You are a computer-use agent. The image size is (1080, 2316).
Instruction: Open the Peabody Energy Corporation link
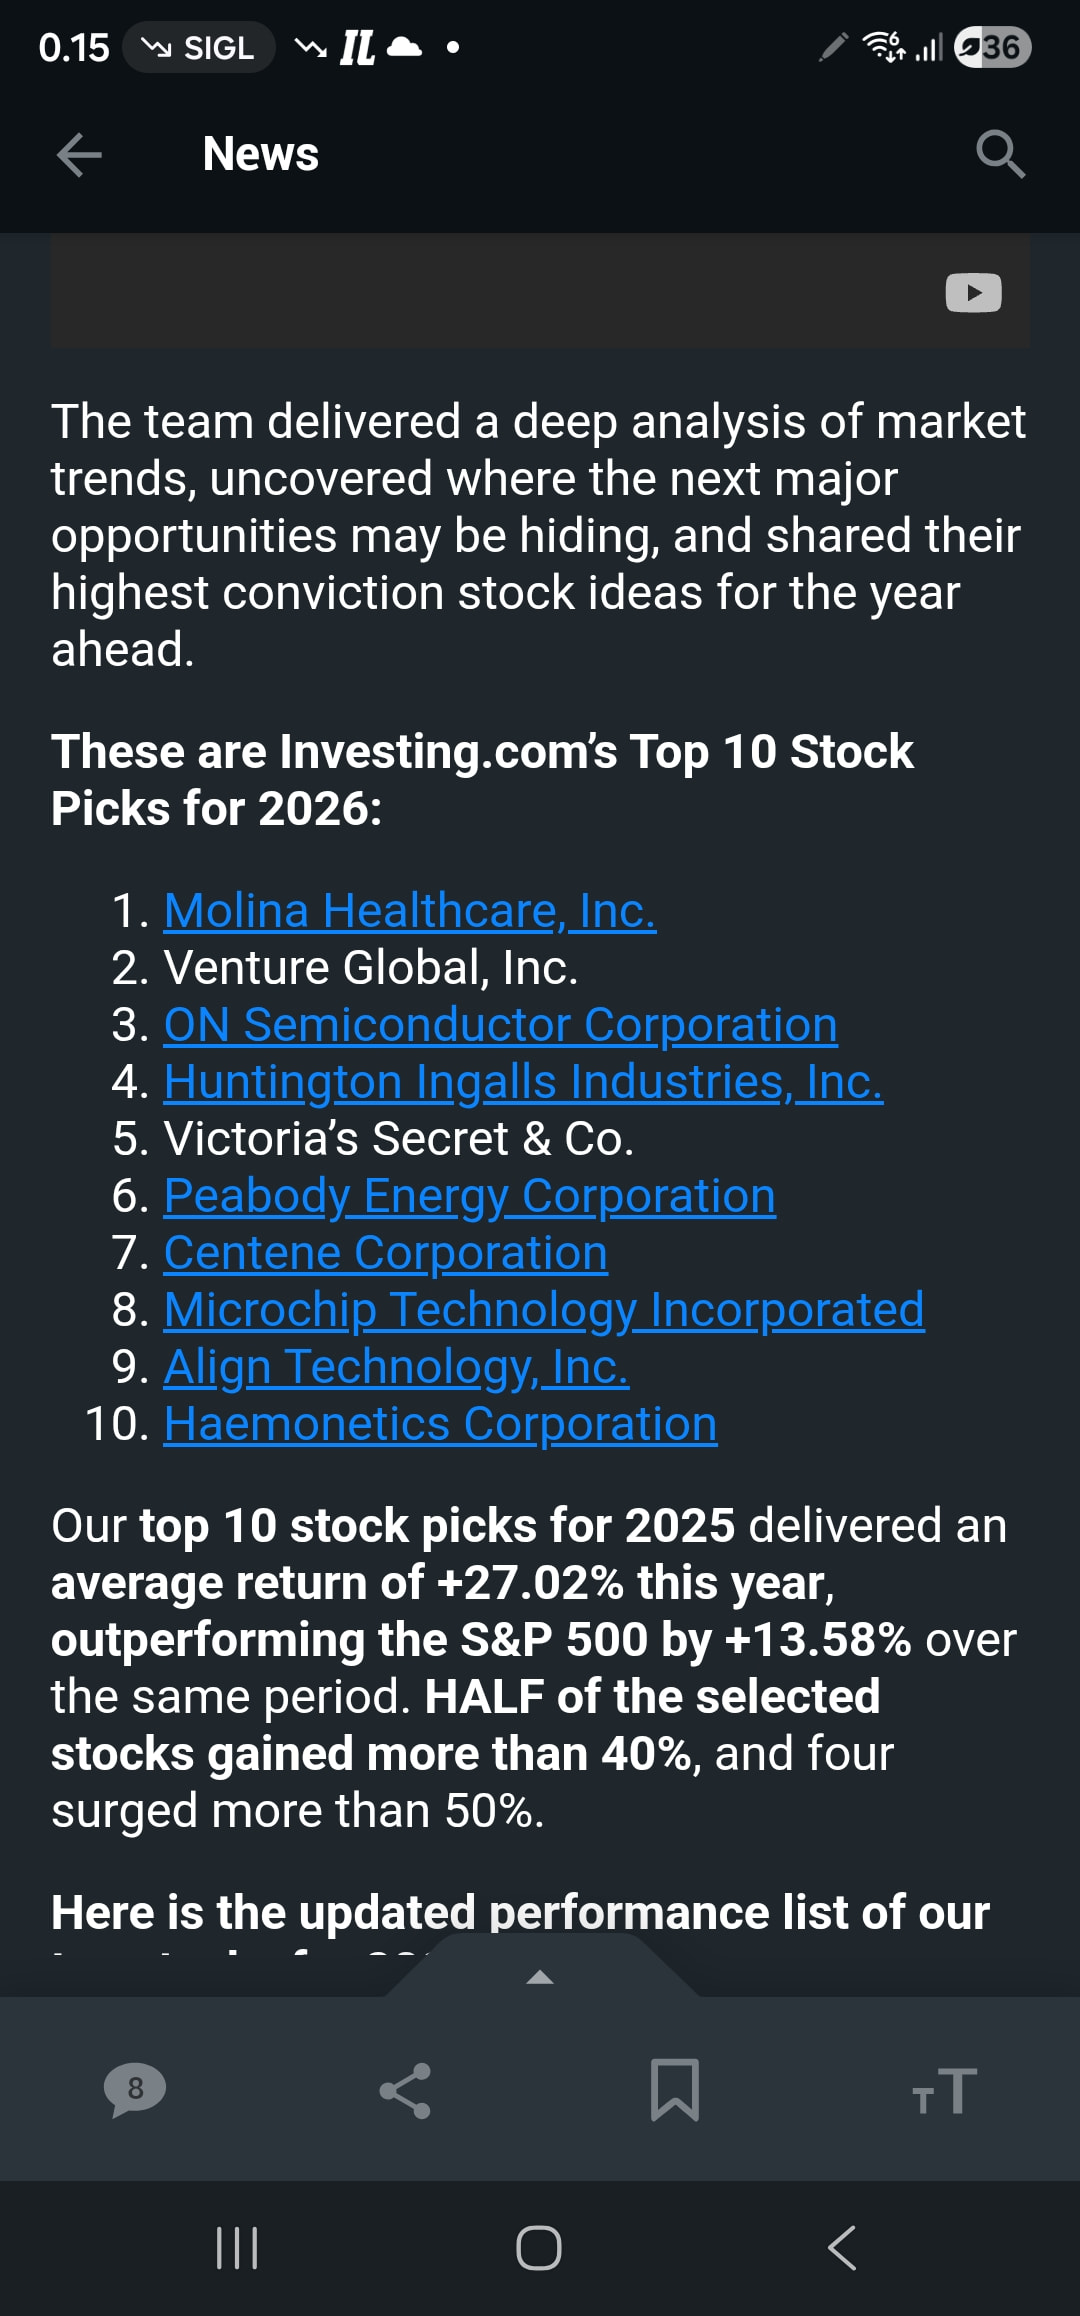[469, 1196]
